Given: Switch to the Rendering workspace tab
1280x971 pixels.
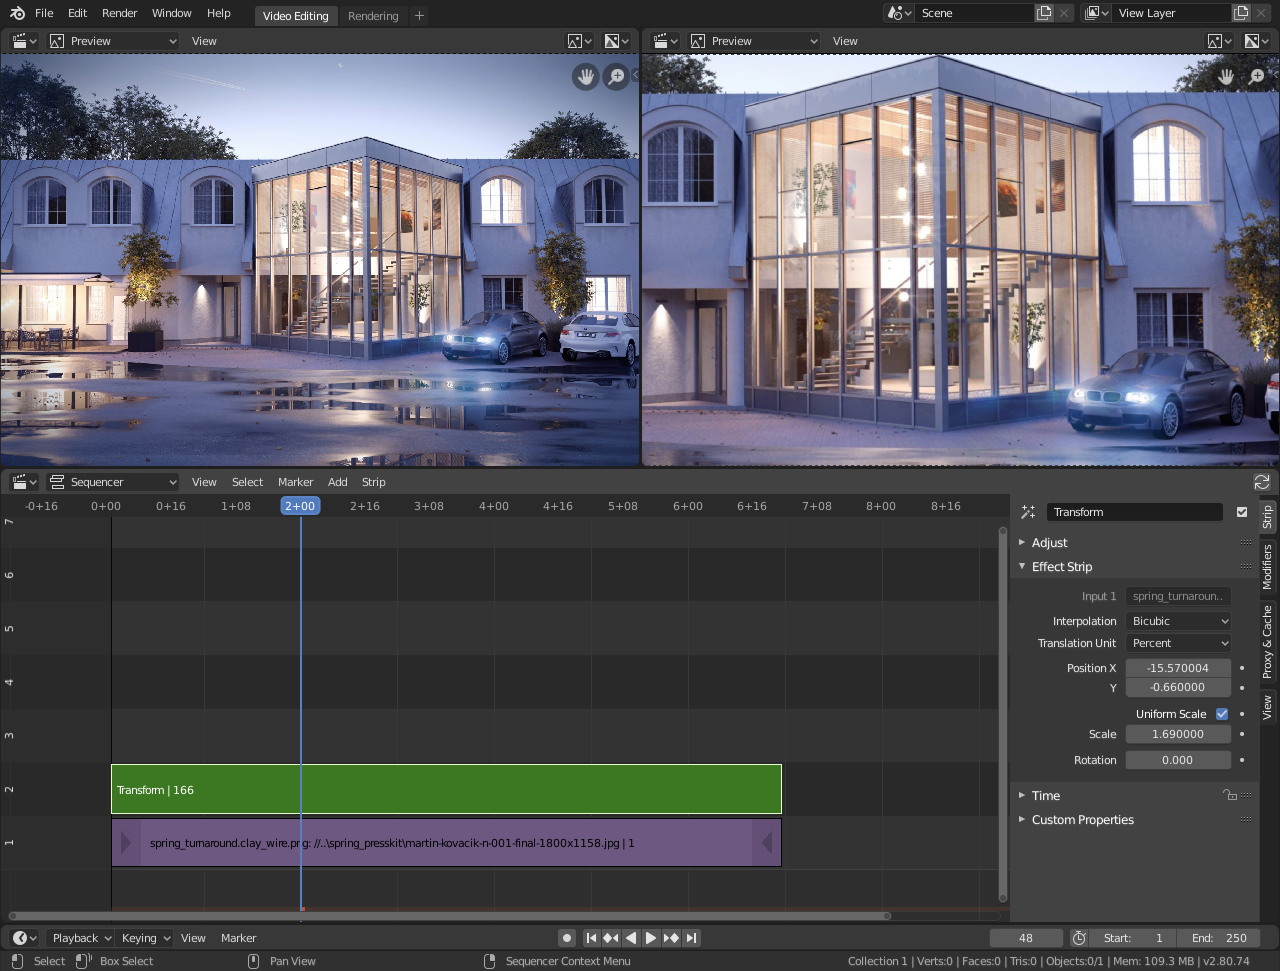Looking at the screenshot, I should pyautogui.click(x=371, y=15).
